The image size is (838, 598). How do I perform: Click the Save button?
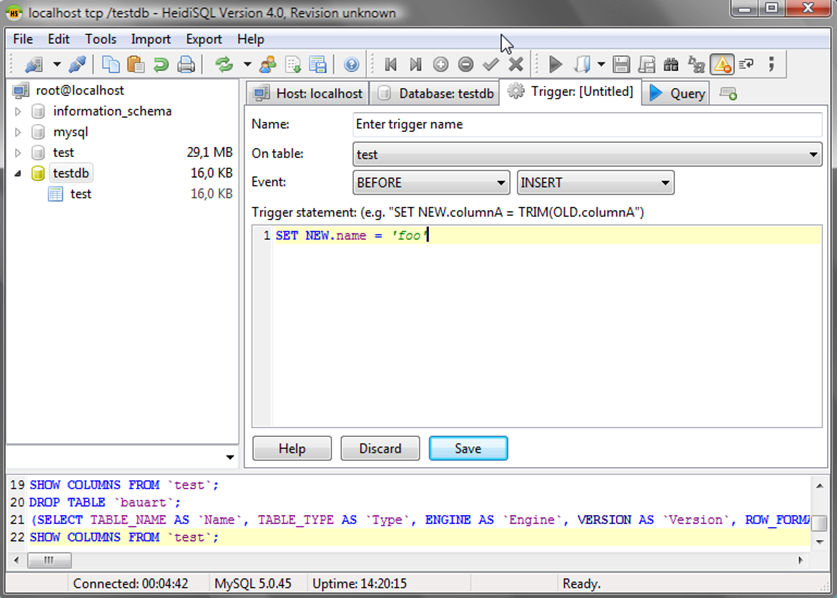click(x=468, y=449)
